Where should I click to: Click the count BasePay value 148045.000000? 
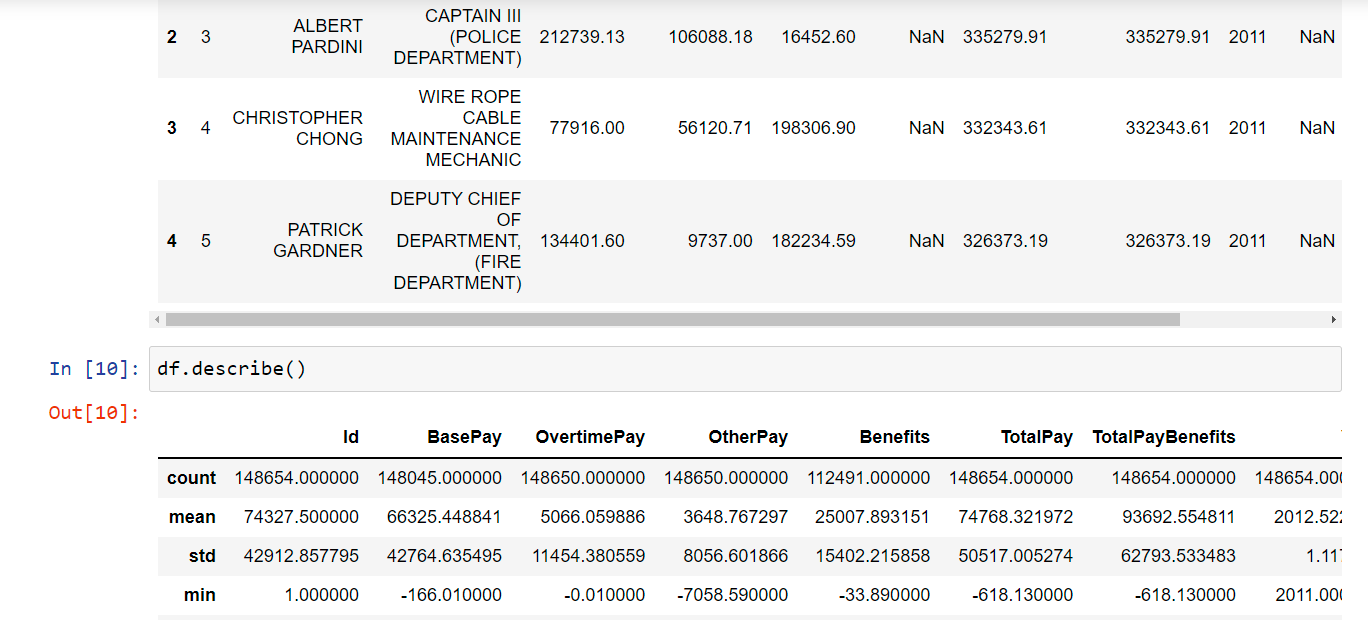440,478
